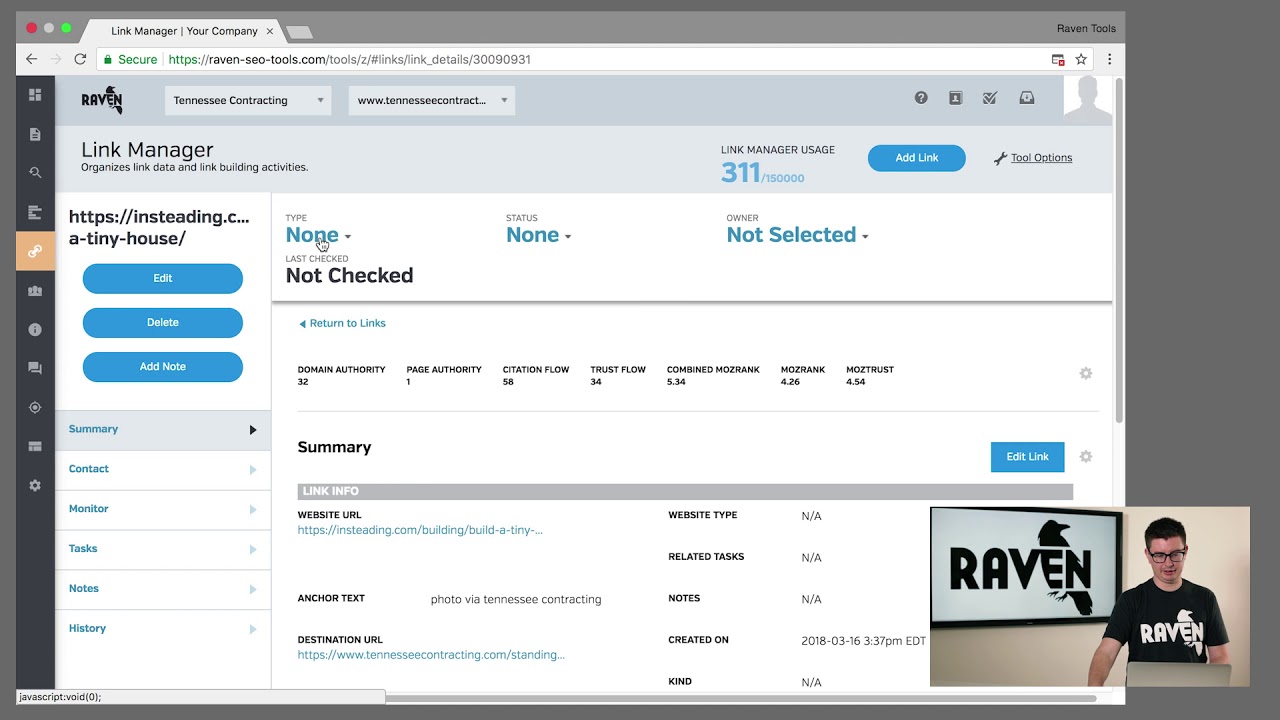Open the sidebar settings gear icon

[35, 485]
